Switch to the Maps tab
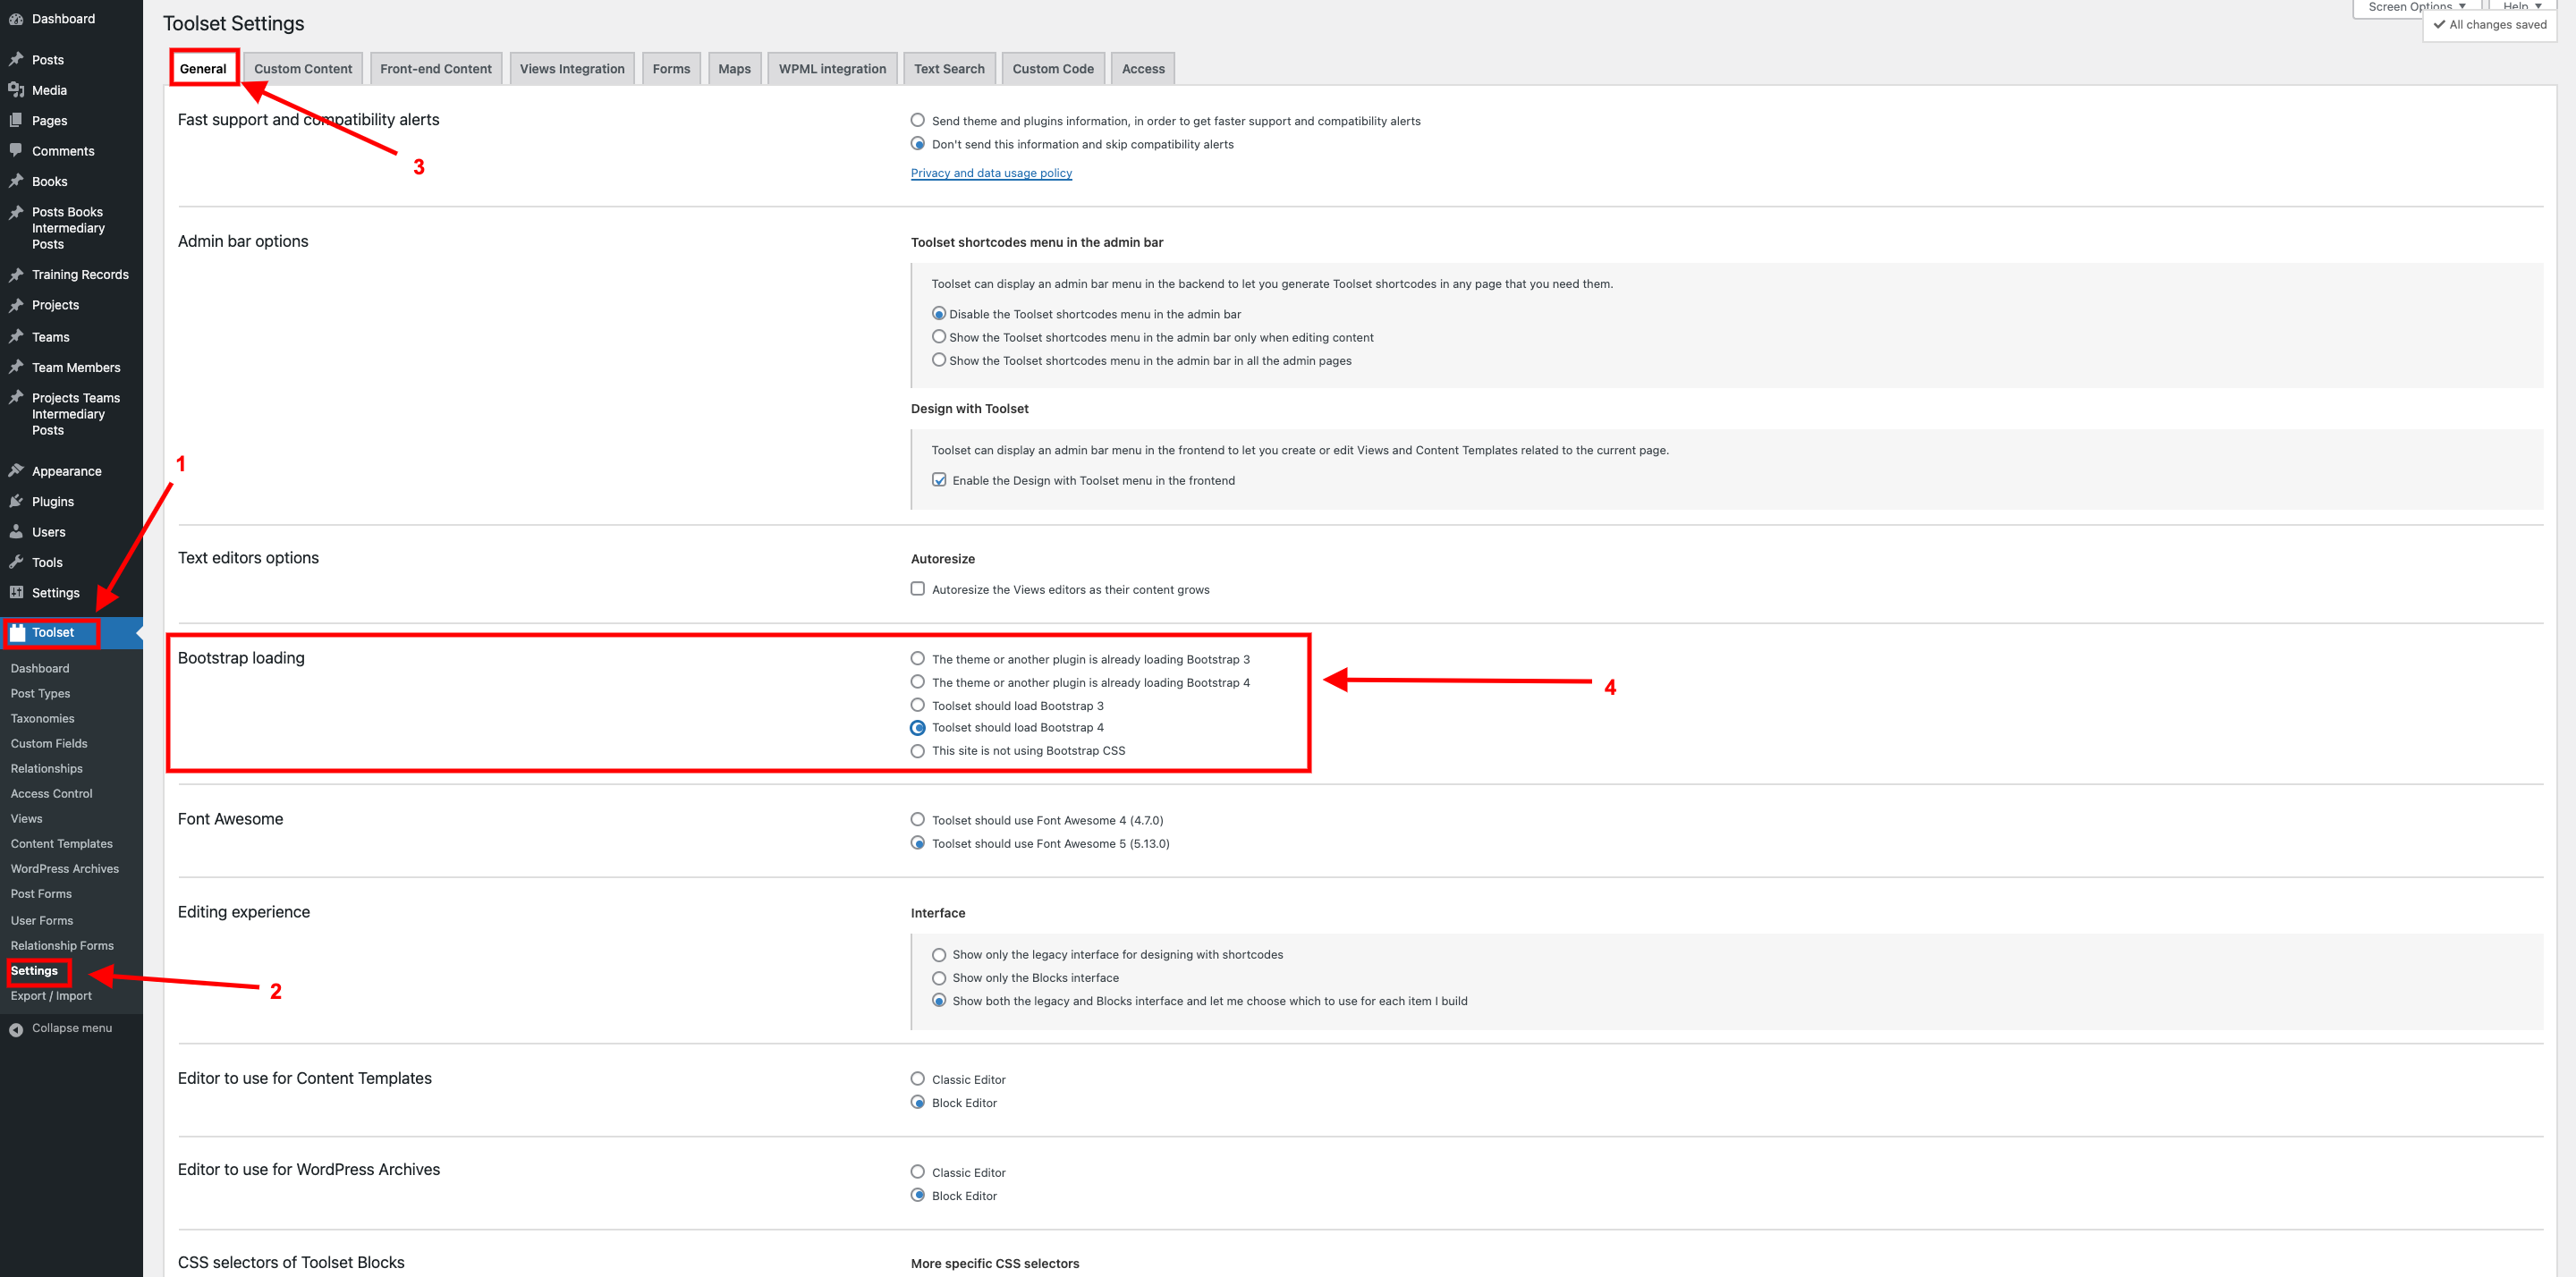Image resolution: width=2576 pixels, height=1277 pixels. coord(734,69)
